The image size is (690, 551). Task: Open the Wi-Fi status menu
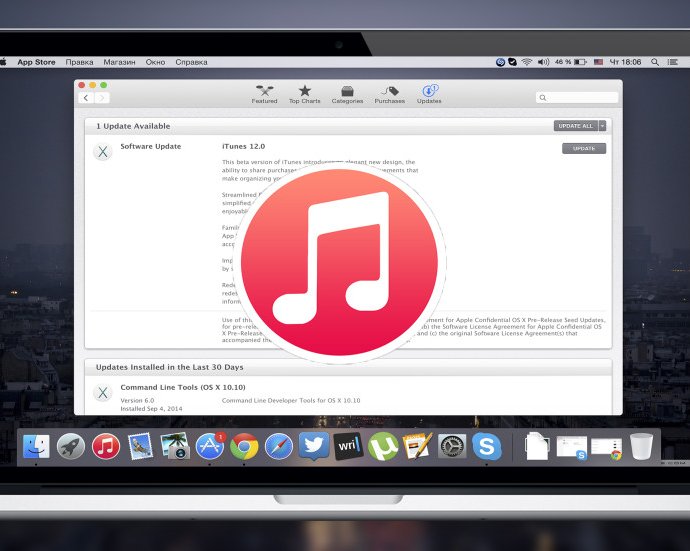pyautogui.click(x=527, y=62)
